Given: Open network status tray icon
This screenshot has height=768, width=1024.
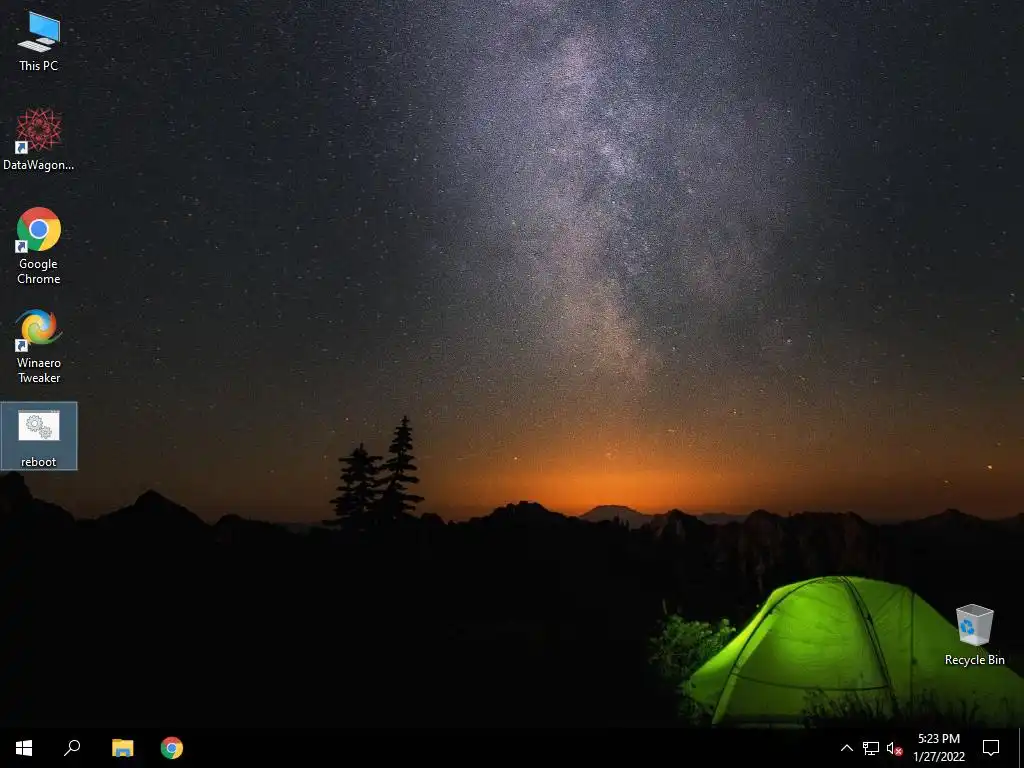Looking at the screenshot, I should [x=871, y=748].
